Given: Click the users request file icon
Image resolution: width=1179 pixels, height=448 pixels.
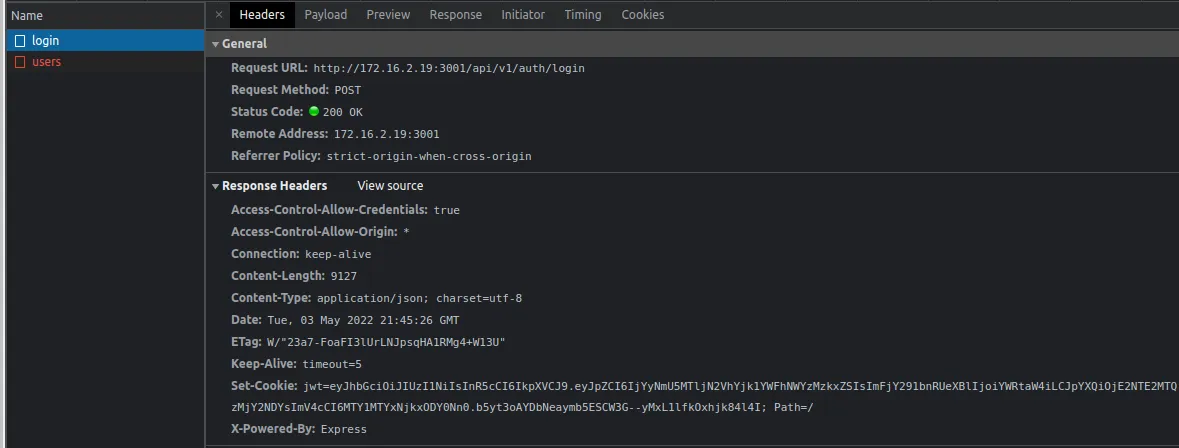Looking at the screenshot, I should click(20, 62).
